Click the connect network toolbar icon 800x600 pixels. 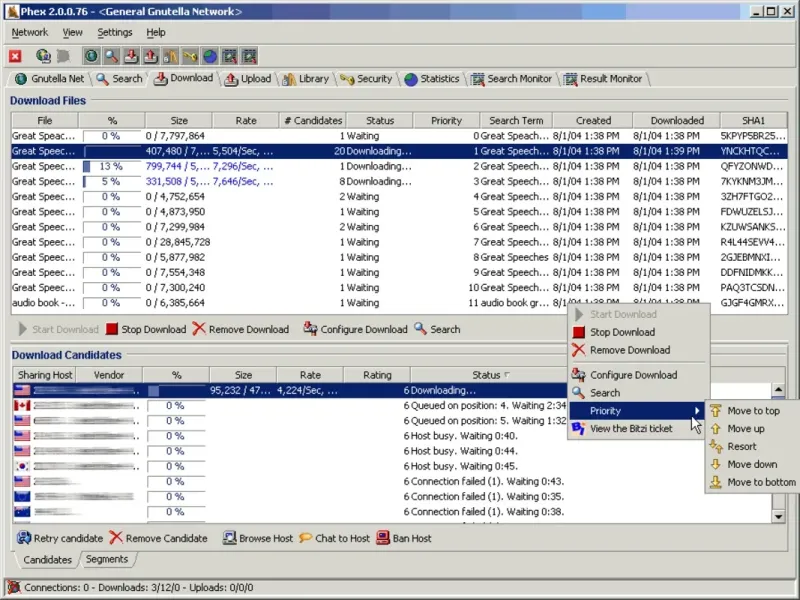point(44,56)
